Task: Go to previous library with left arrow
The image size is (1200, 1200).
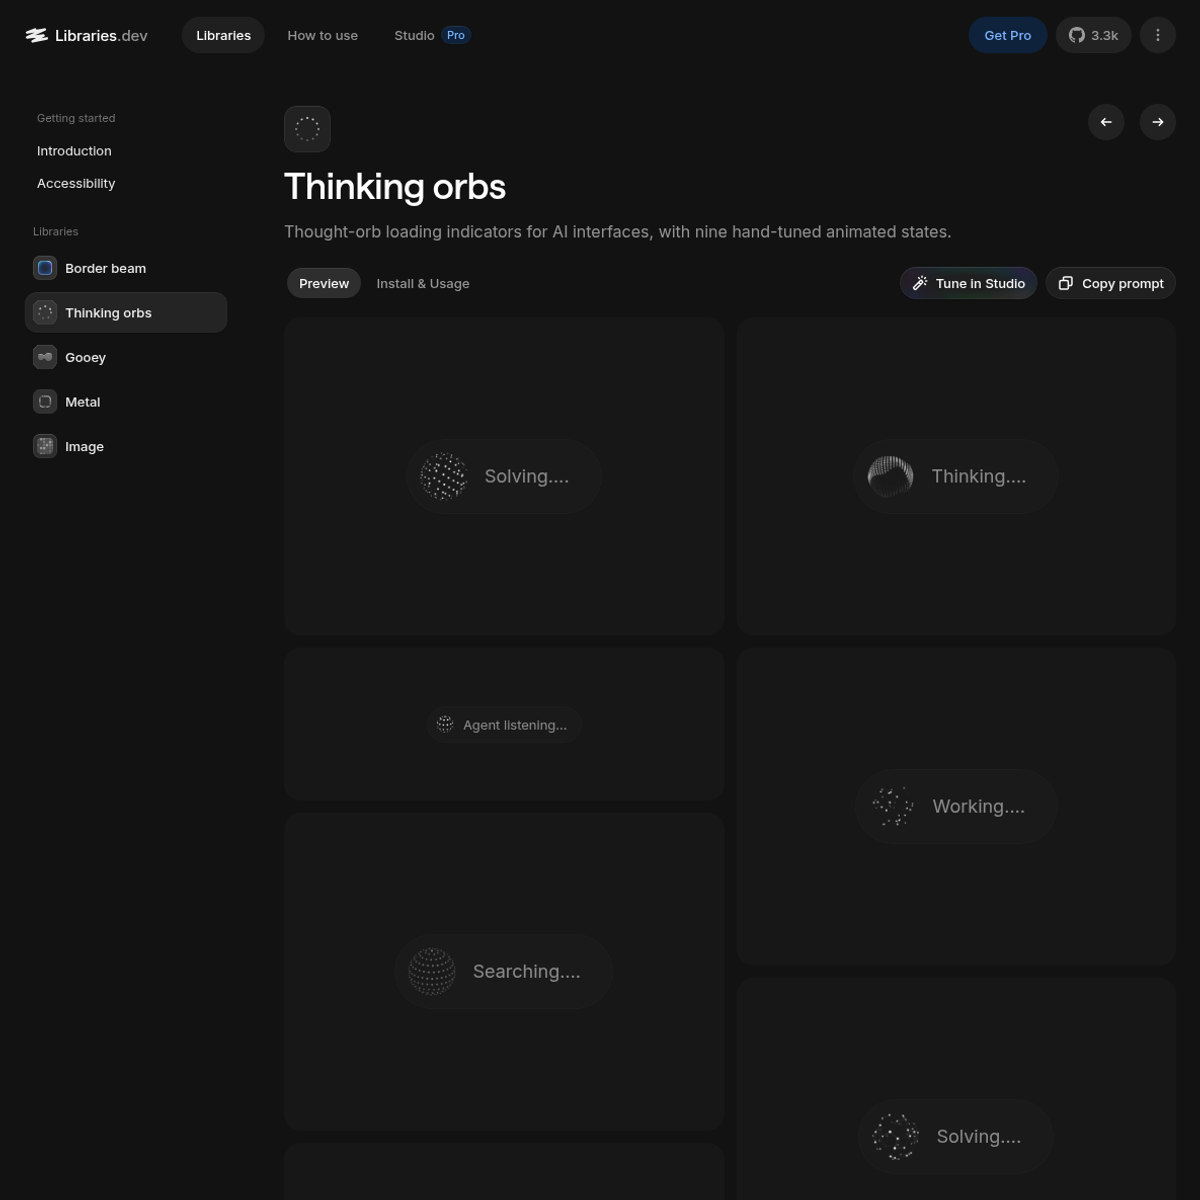Action: click(1106, 122)
